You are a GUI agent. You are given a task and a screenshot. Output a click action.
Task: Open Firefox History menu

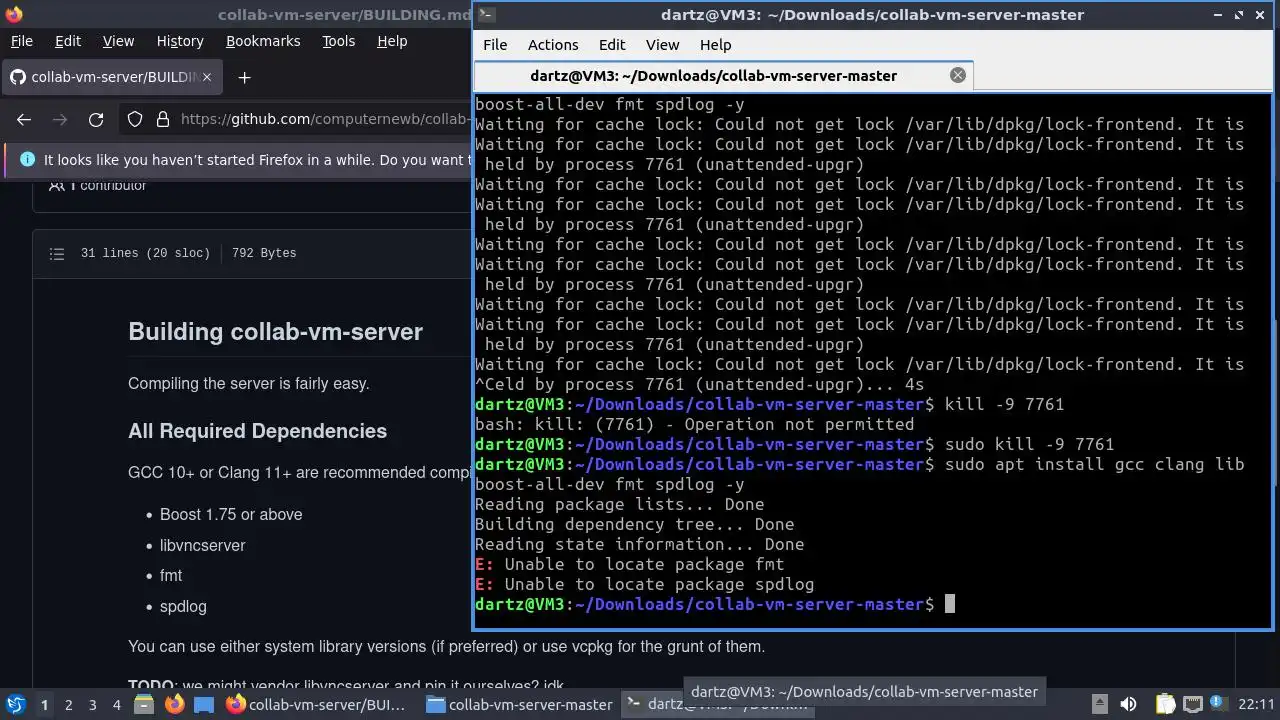(x=180, y=41)
